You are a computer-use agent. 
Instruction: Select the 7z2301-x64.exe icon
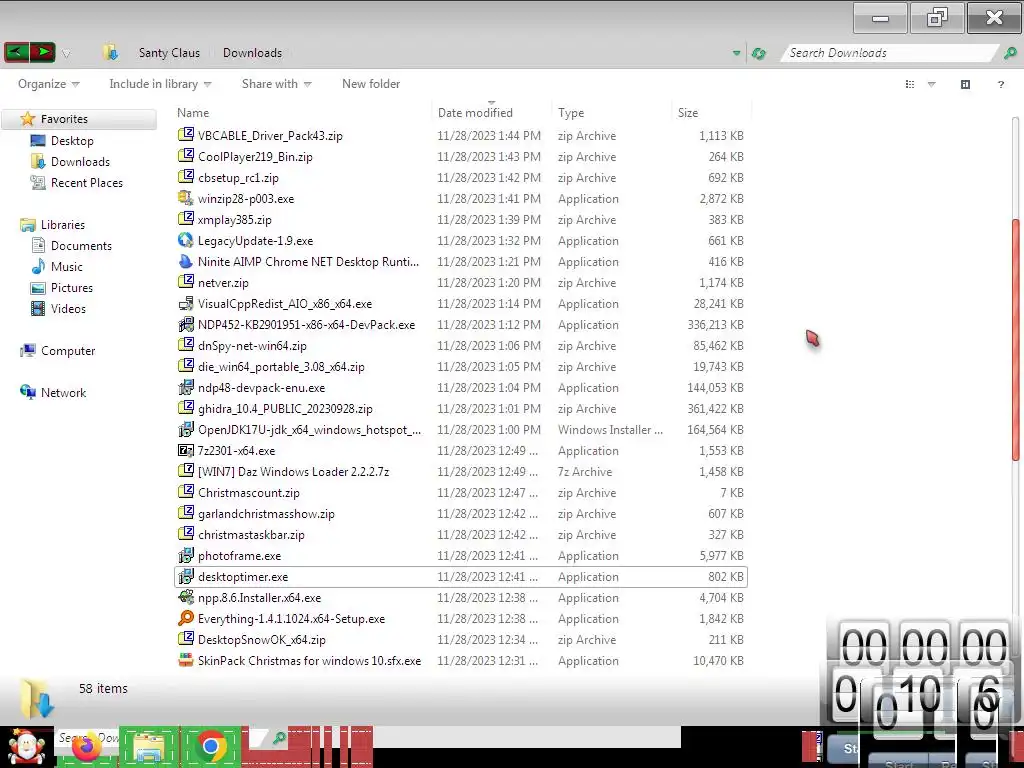tap(186, 450)
